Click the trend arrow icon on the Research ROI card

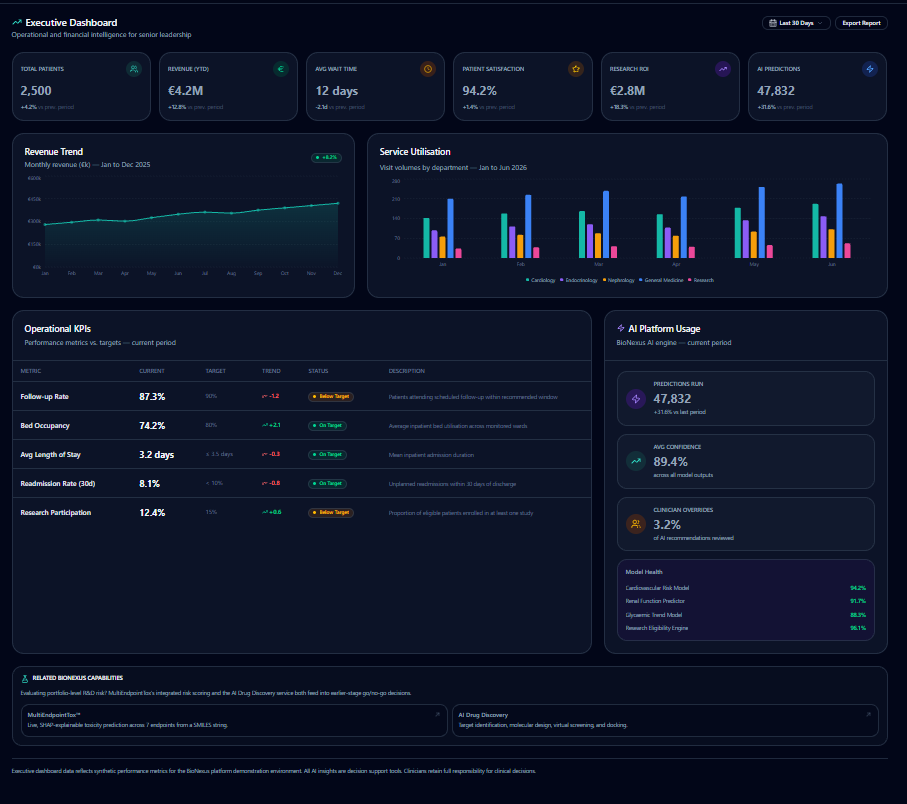pos(722,69)
